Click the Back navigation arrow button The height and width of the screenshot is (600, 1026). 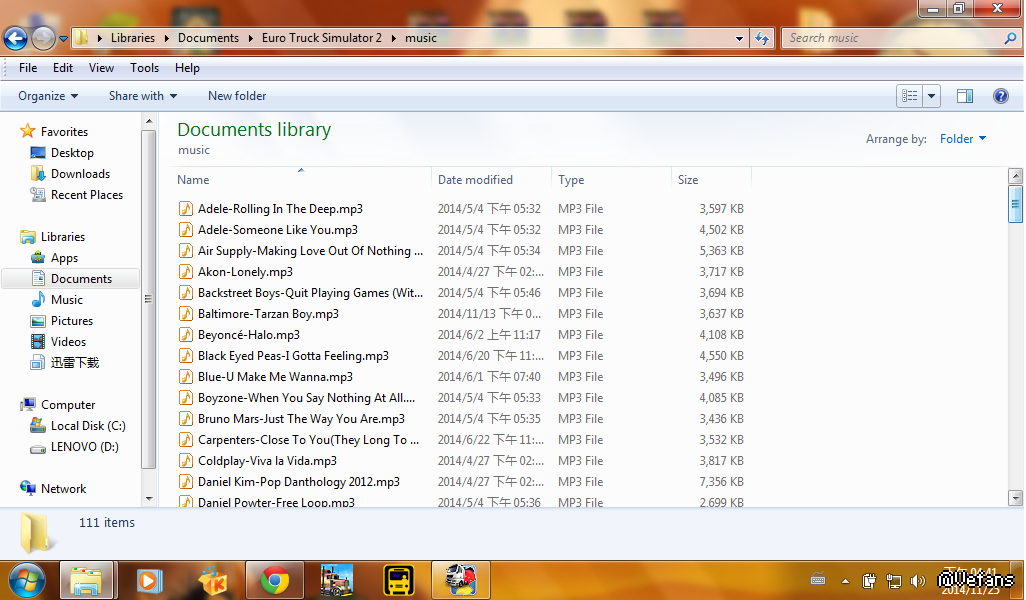coord(15,38)
